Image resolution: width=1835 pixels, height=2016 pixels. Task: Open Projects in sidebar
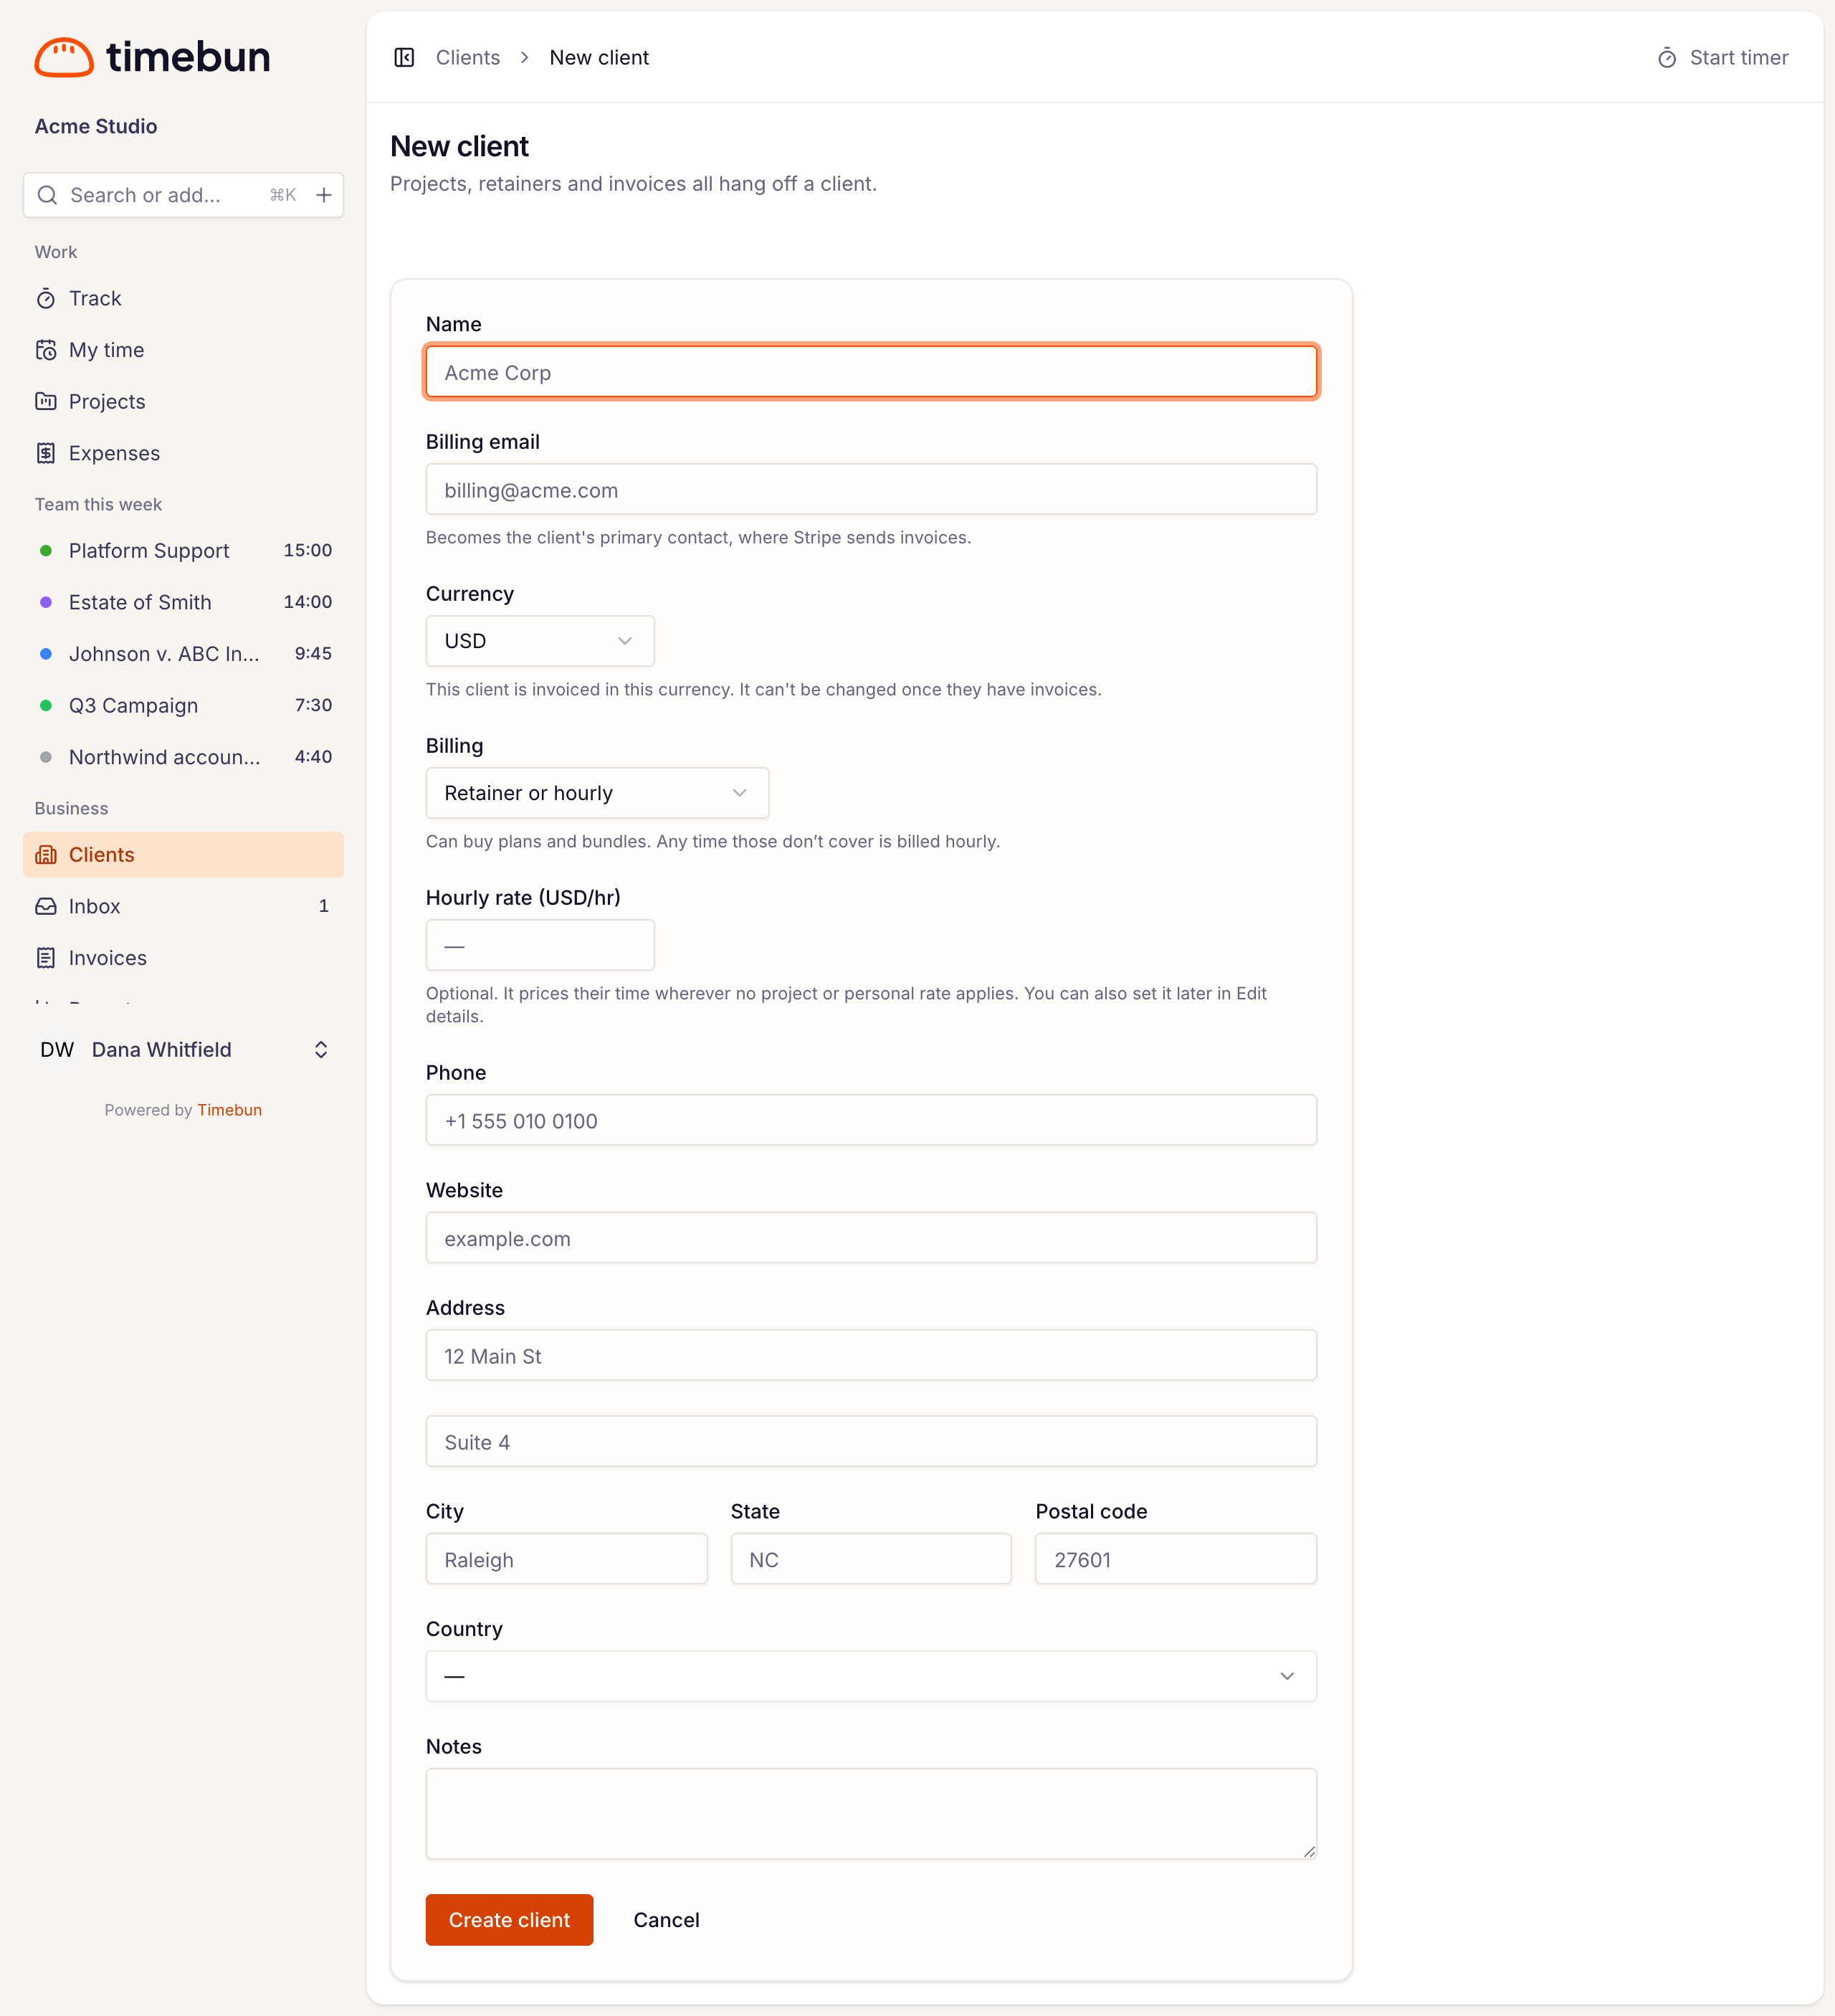183,402
